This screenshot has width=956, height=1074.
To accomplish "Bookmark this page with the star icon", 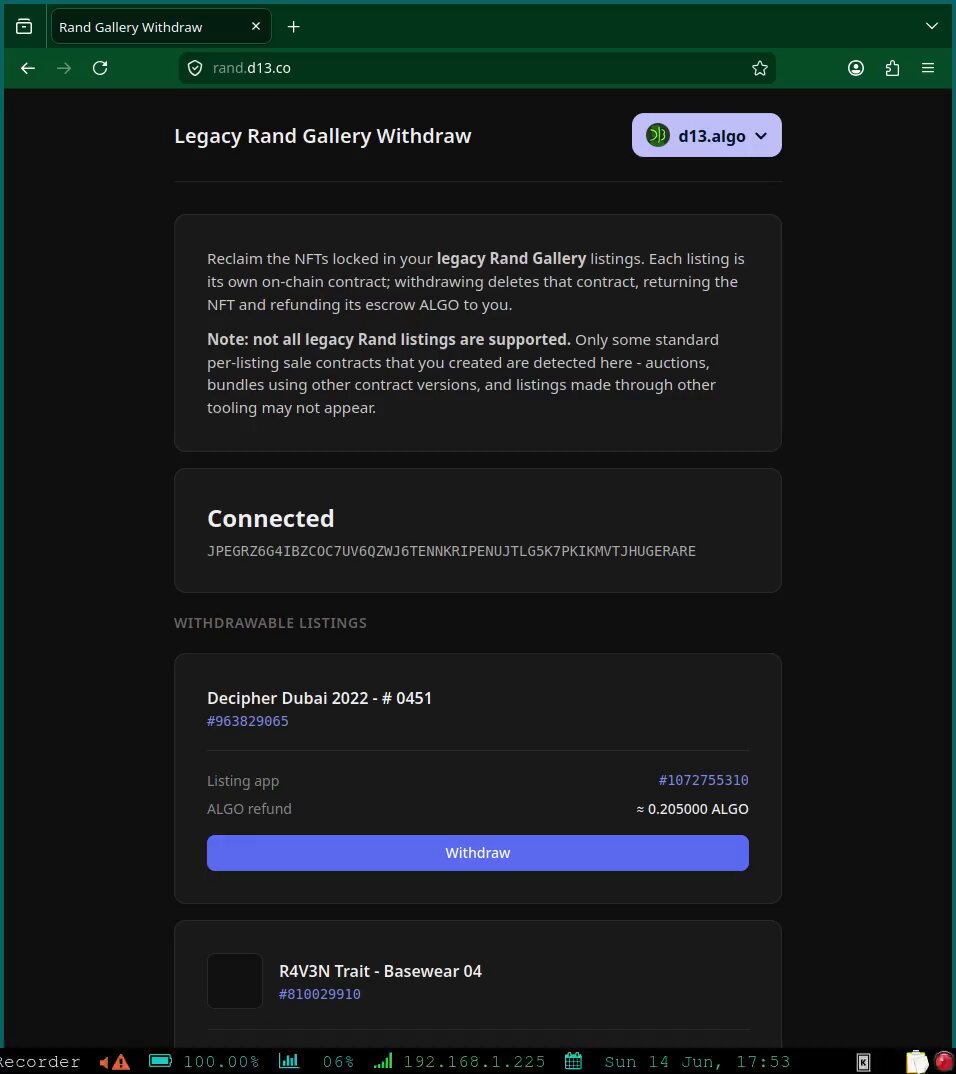I will click(x=759, y=68).
